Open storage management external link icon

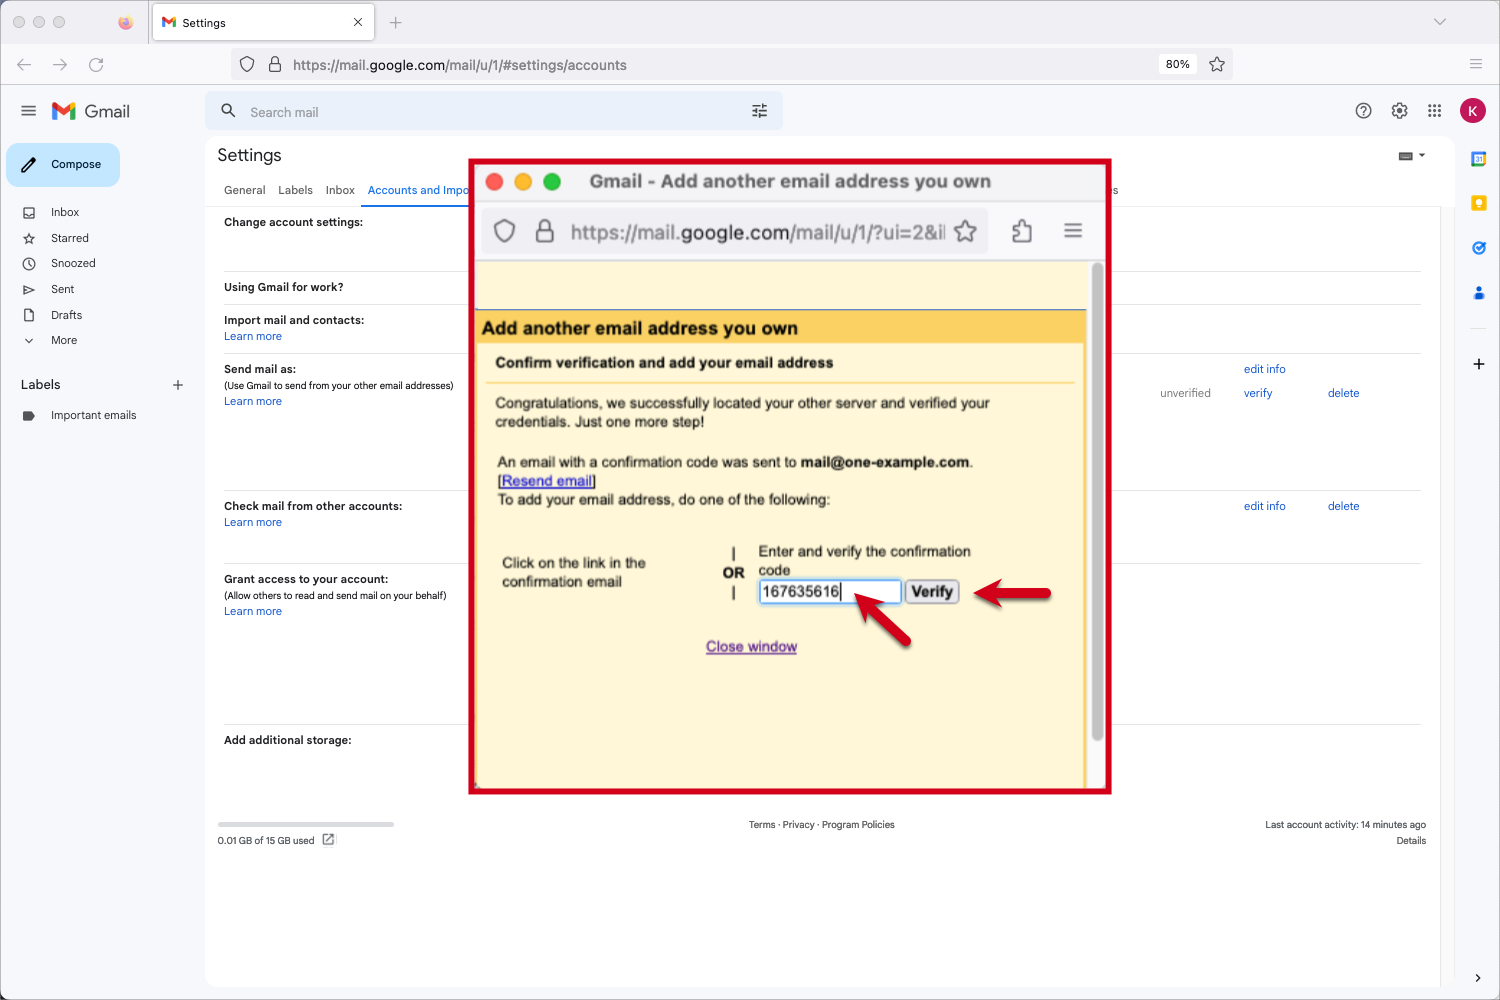[x=328, y=840]
